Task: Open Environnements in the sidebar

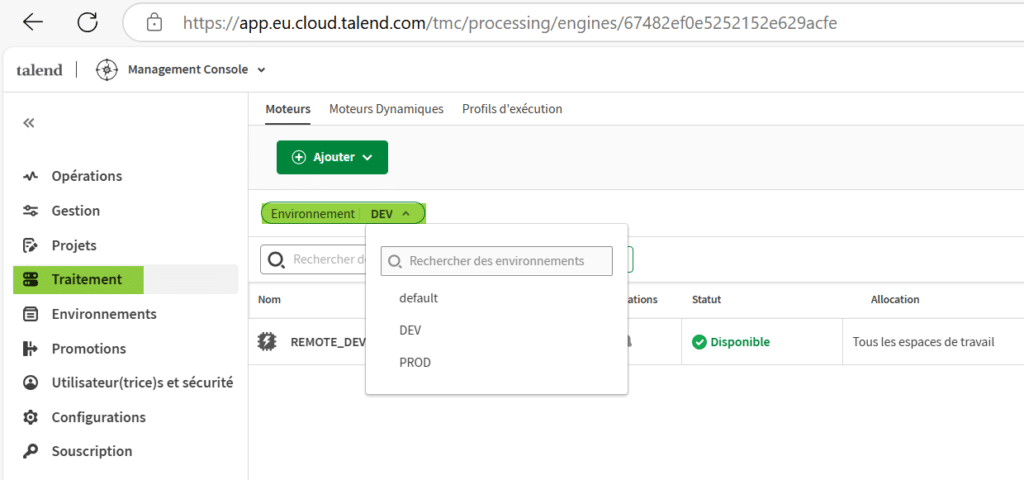Action: point(104,314)
